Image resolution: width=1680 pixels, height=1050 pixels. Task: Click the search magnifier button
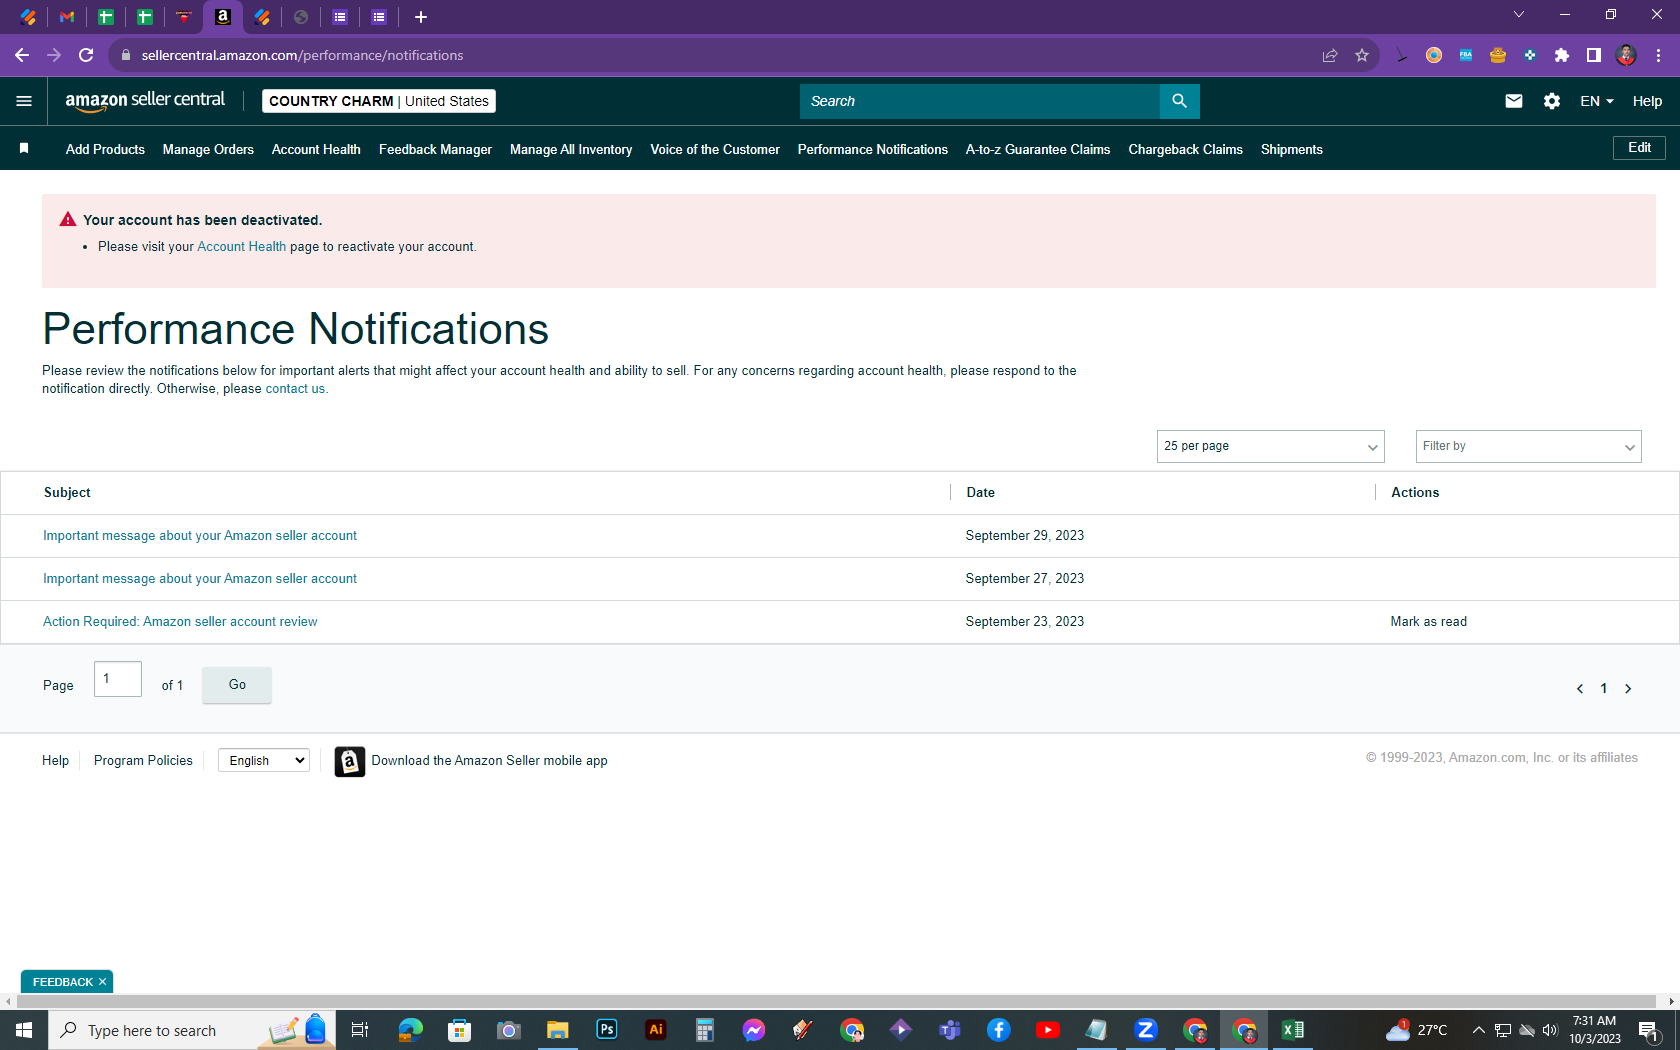point(1180,101)
